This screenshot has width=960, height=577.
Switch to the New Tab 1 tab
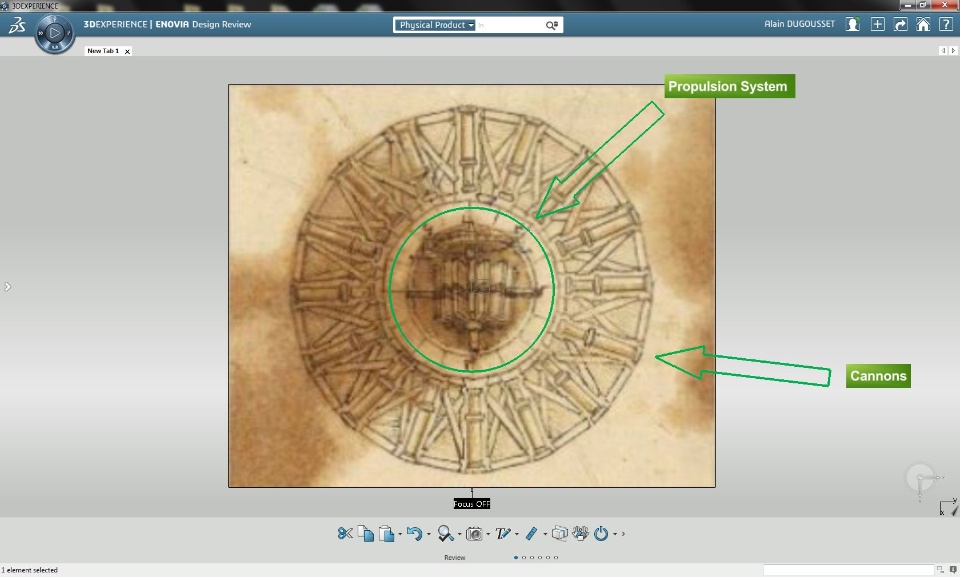point(103,51)
